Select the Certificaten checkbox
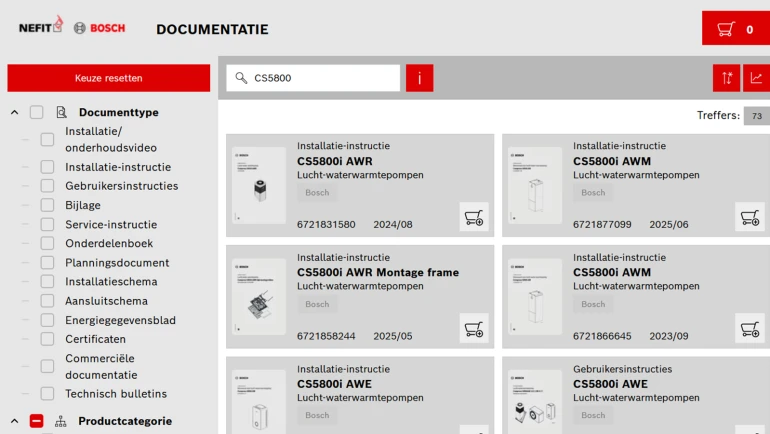770x434 pixels. pos(47,339)
